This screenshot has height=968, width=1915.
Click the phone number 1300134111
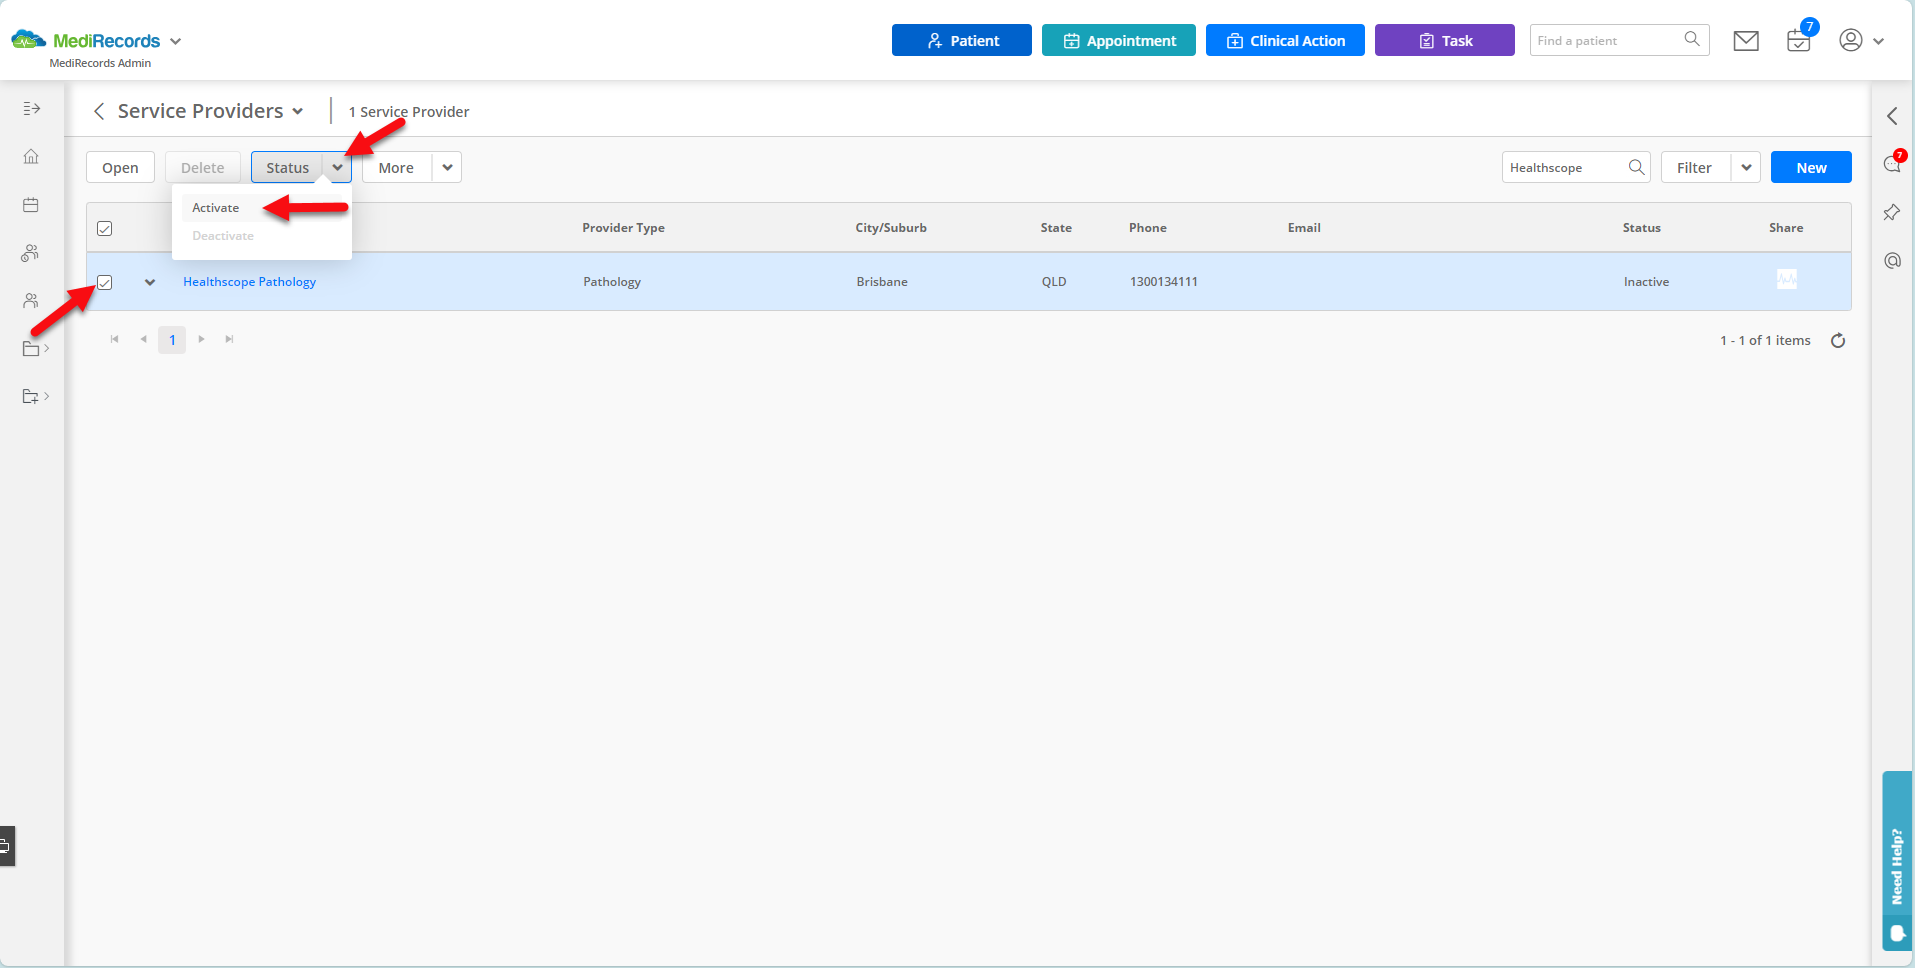click(x=1164, y=282)
